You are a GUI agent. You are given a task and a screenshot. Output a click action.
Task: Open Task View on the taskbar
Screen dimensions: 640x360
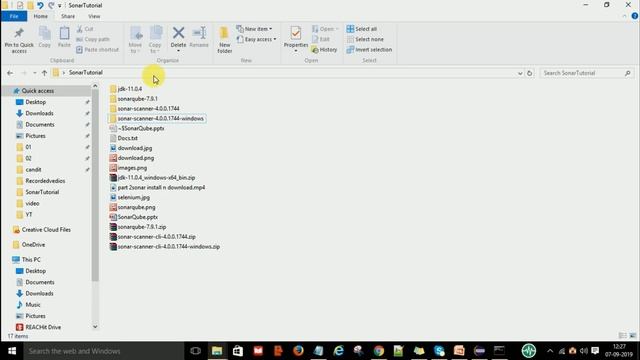coord(196,351)
